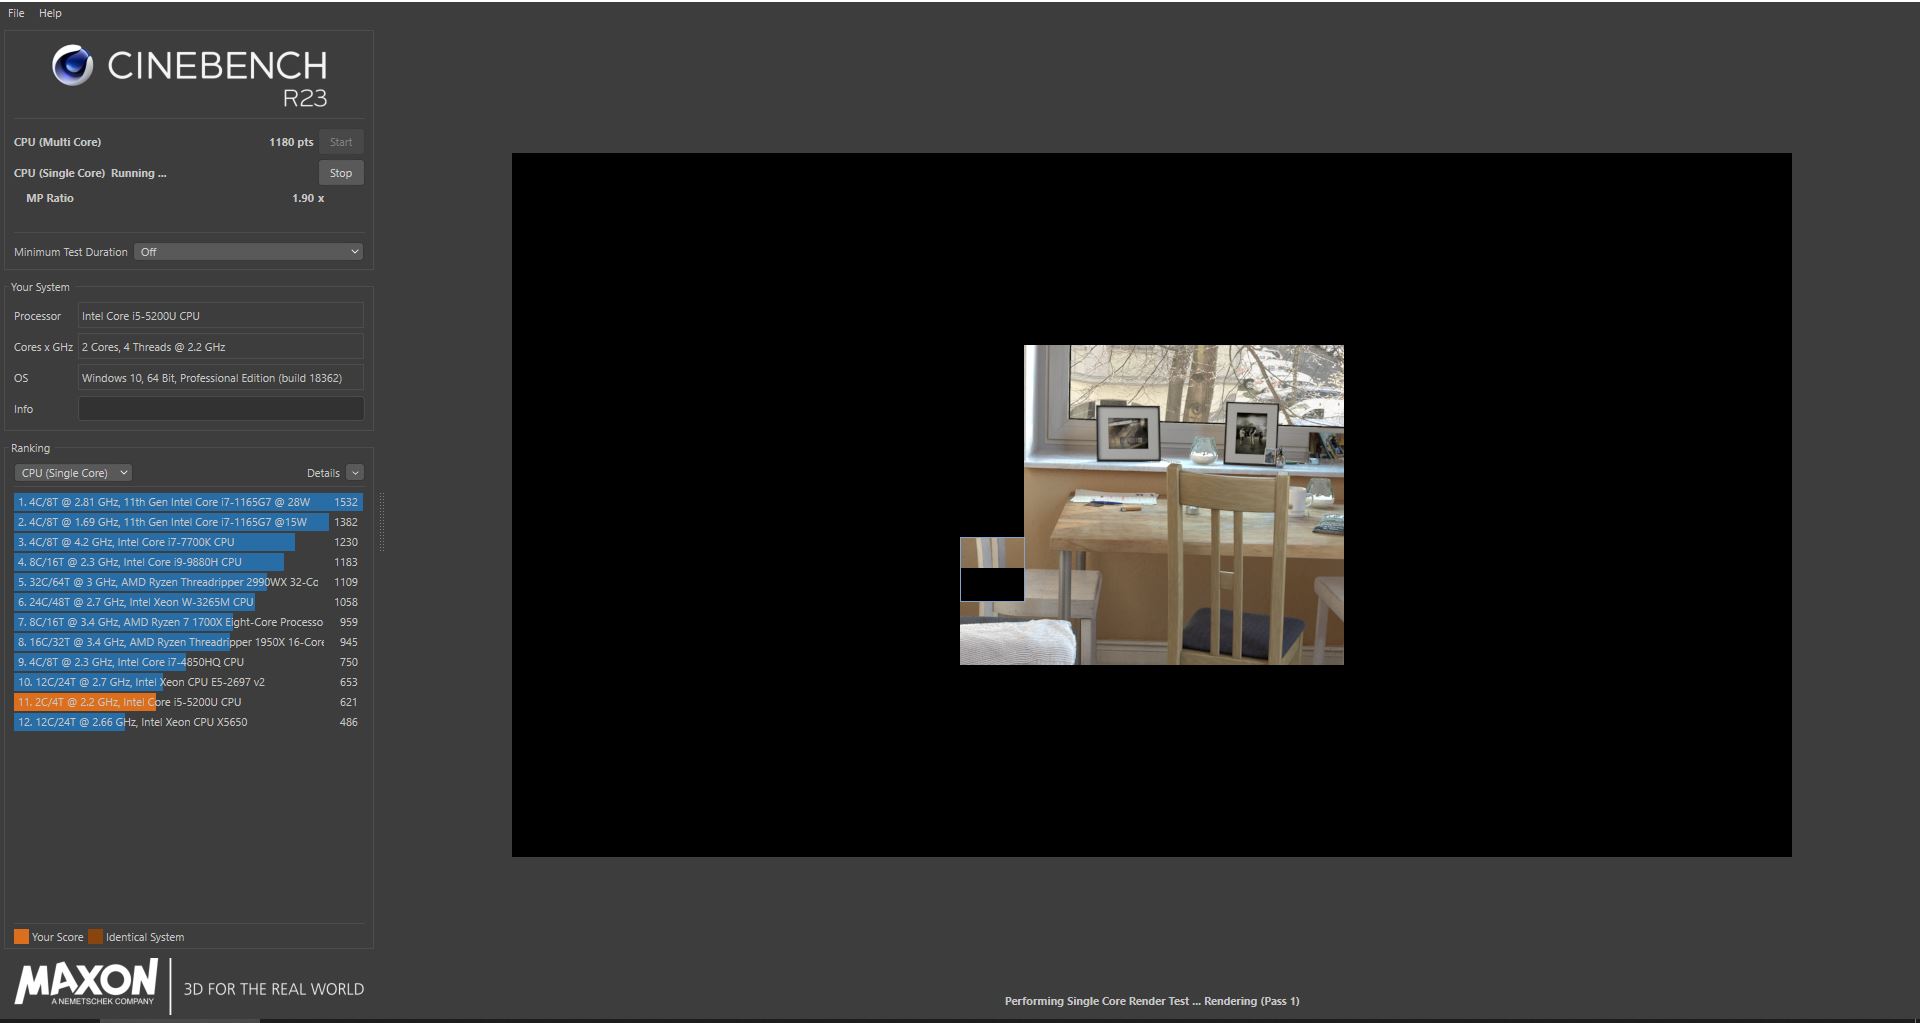Image resolution: width=1920 pixels, height=1023 pixels.
Task: Open the File menu
Action: [x=16, y=13]
